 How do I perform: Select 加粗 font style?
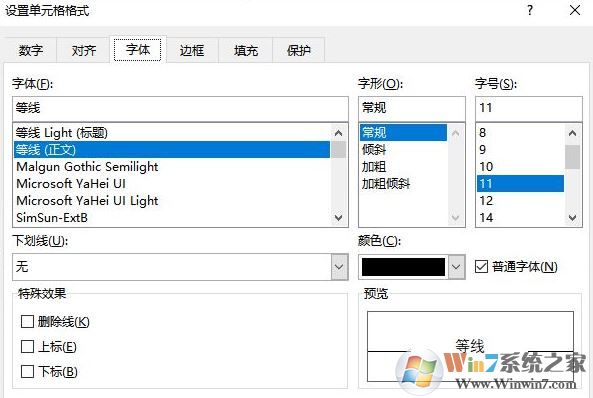[x=403, y=167]
